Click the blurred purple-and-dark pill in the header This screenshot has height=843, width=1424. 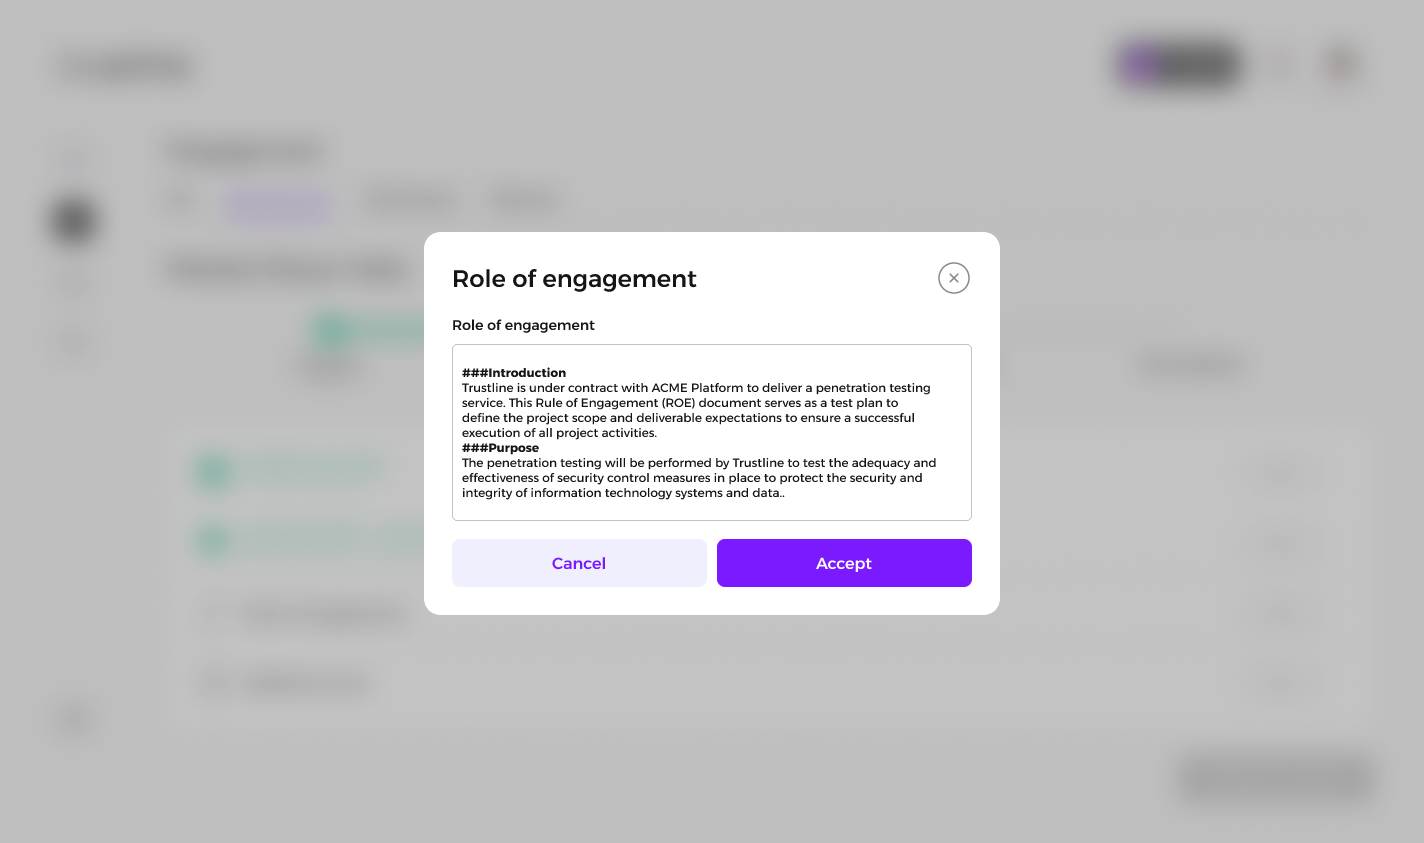[1179, 66]
